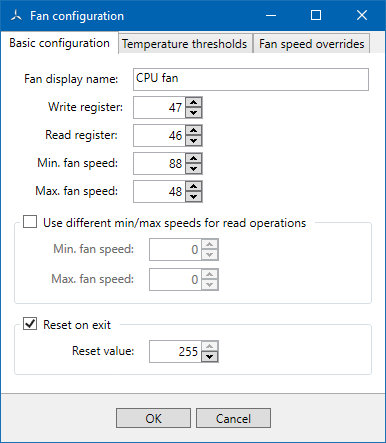Confirm settings with the OK button
Screen dimensions: 386x443
coord(153,418)
